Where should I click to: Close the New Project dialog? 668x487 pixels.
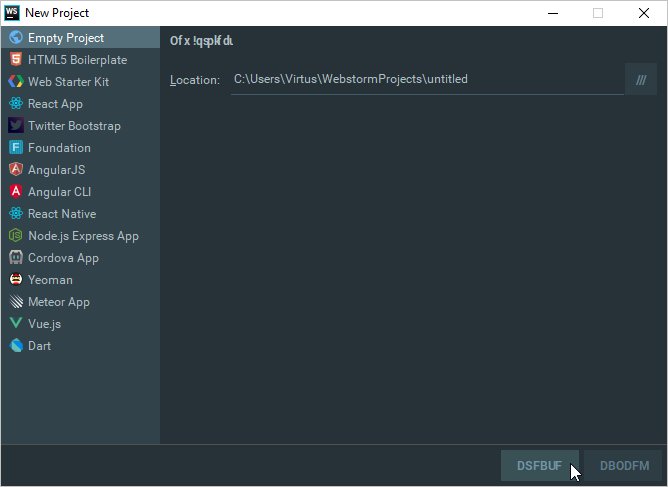644,13
